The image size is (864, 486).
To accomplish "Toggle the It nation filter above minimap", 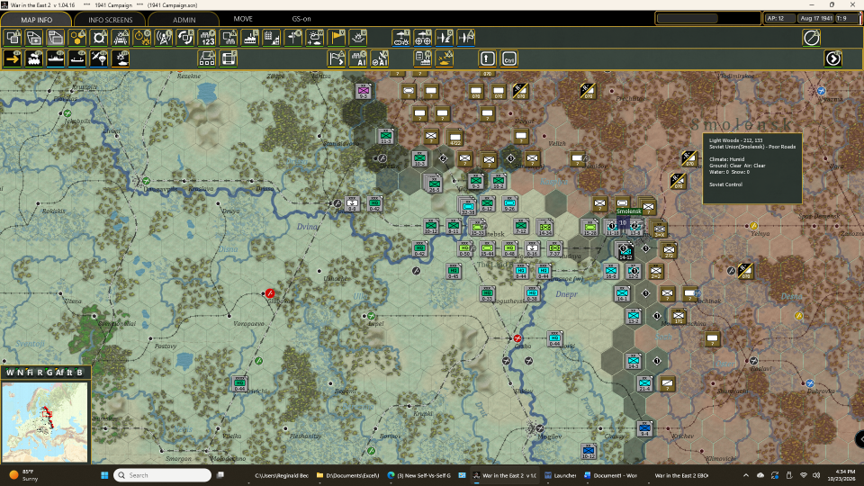I will coord(69,372).
